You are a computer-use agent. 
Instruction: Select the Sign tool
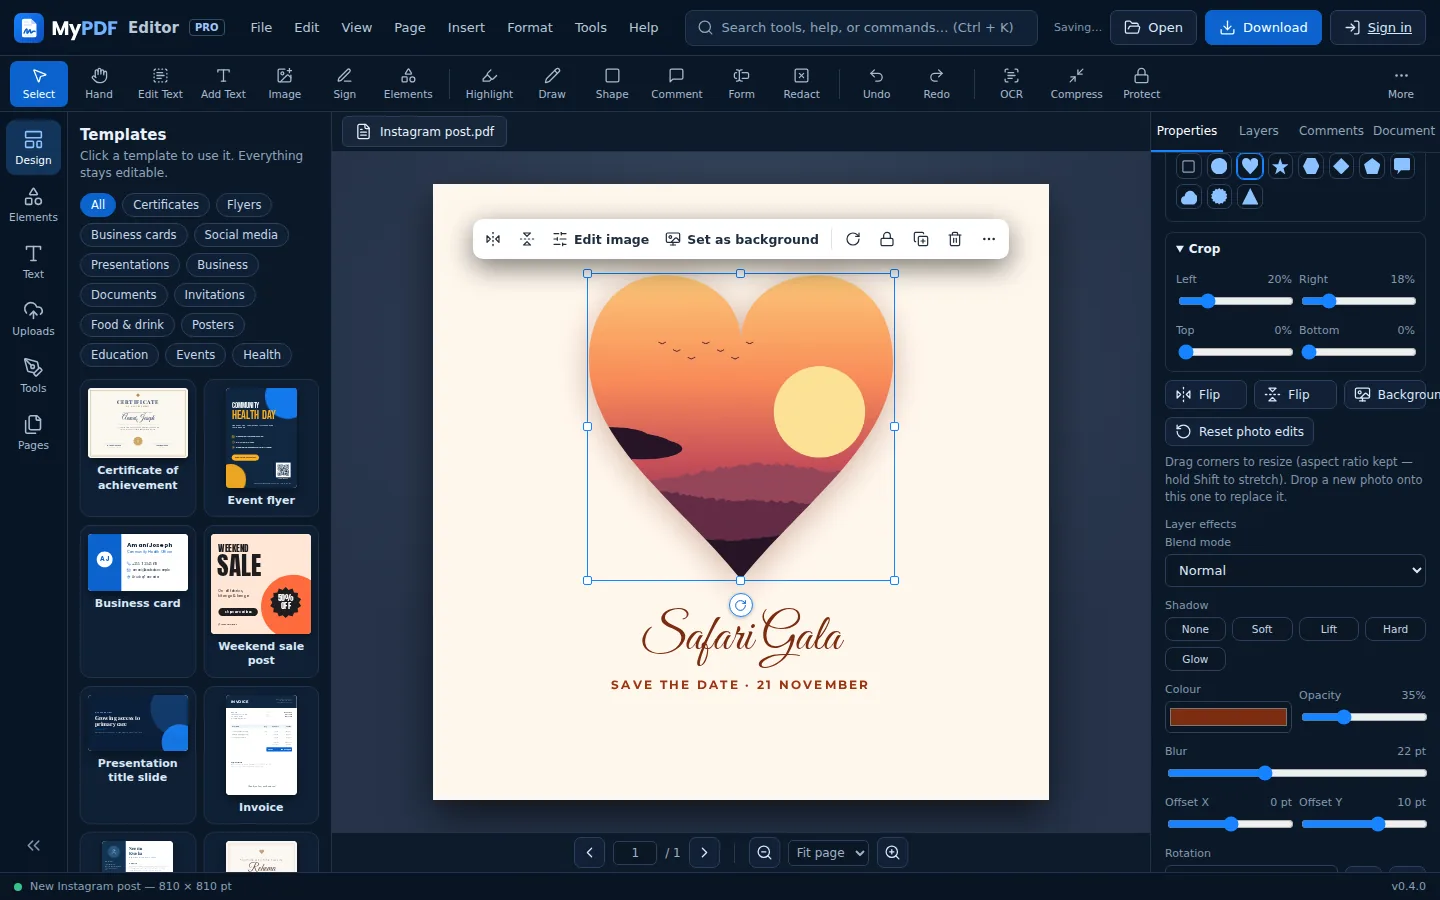[x=345, y=83]
